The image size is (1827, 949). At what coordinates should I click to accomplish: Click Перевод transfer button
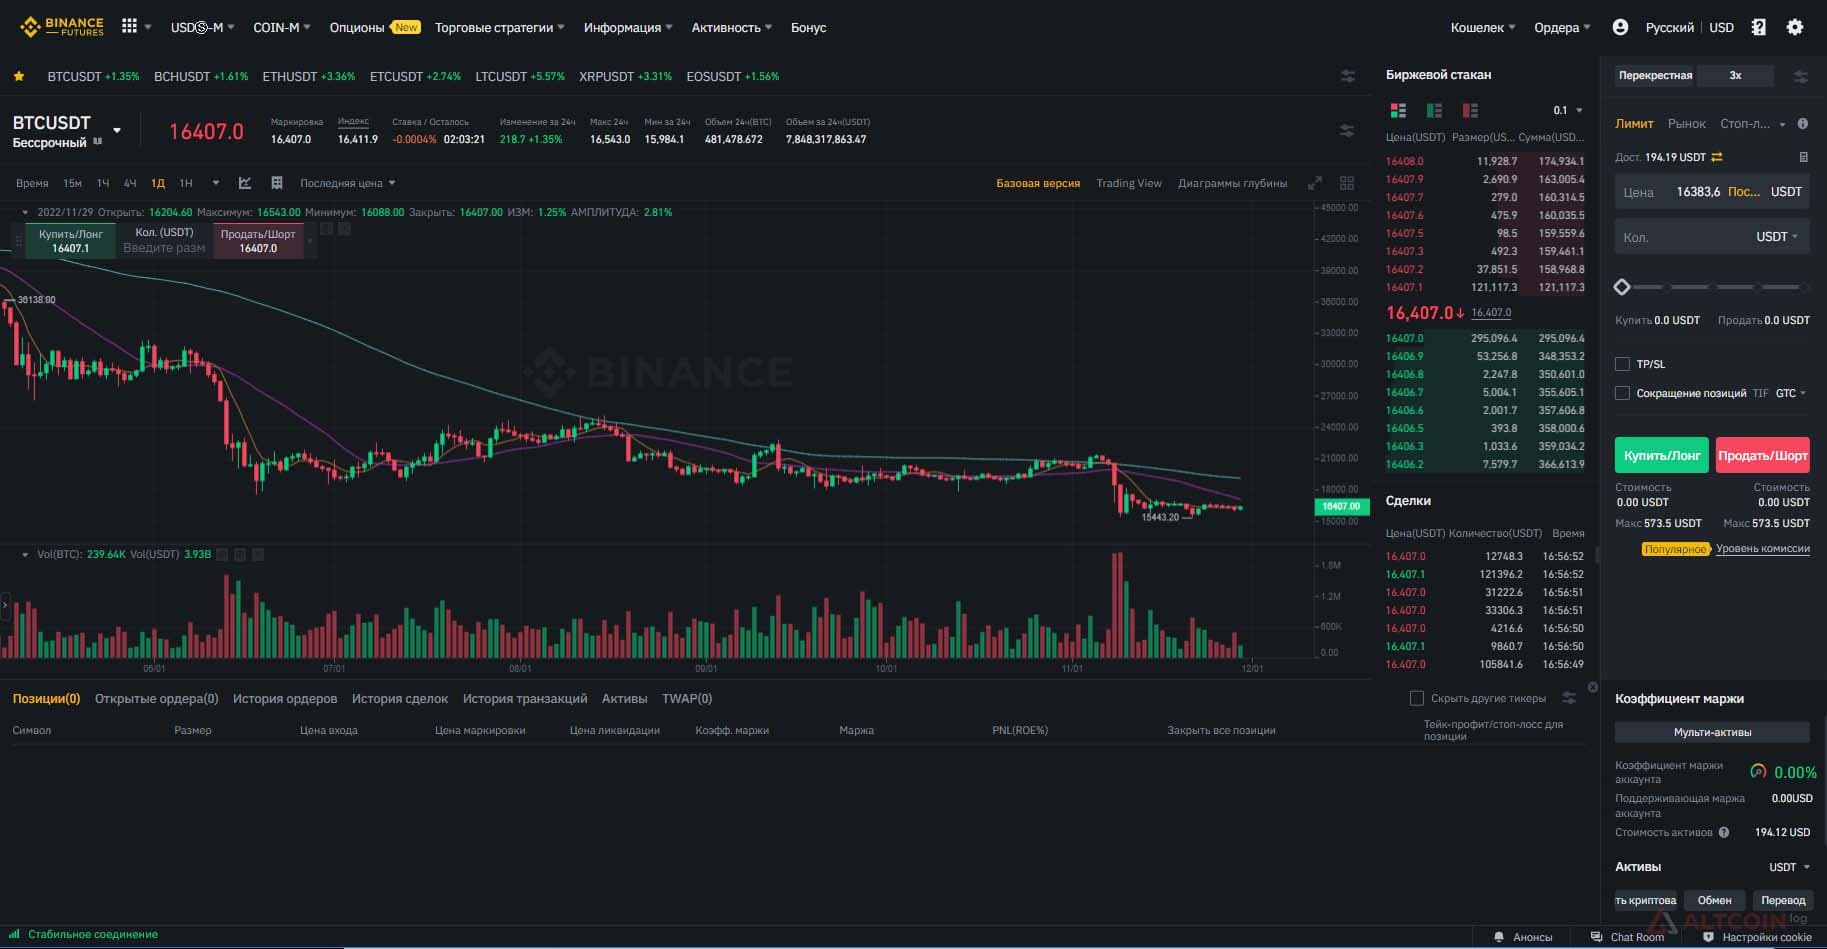pyautogui.click(x=1783, y=900)
